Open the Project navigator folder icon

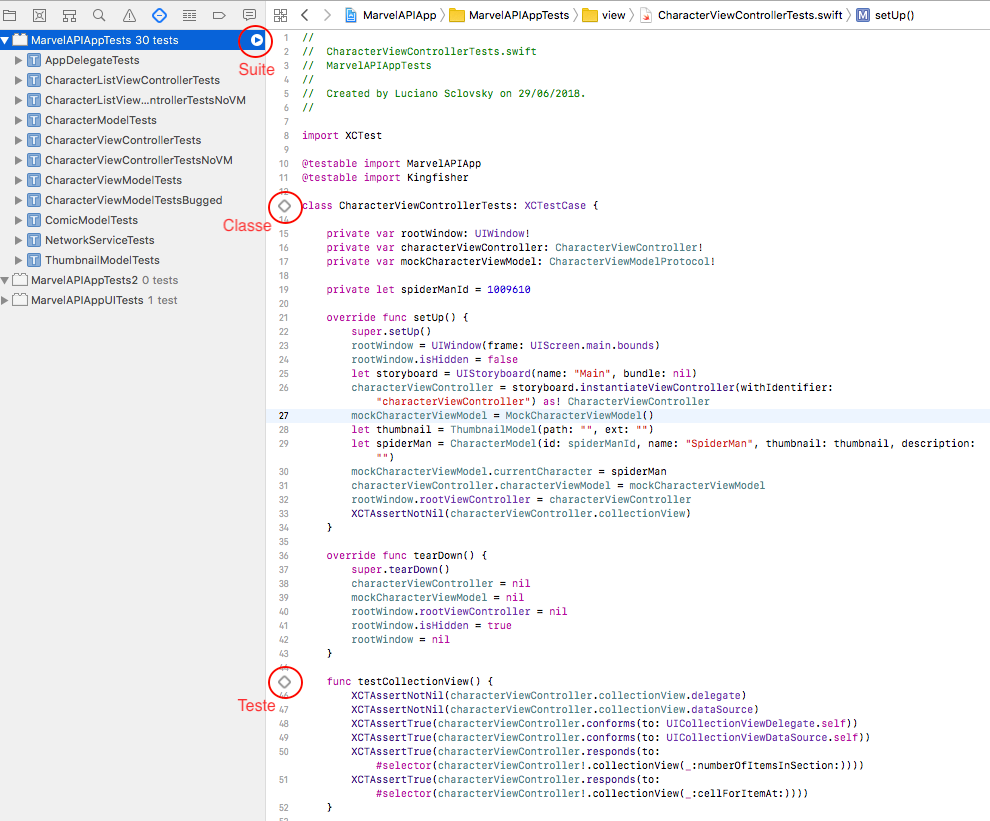[9, 15]
